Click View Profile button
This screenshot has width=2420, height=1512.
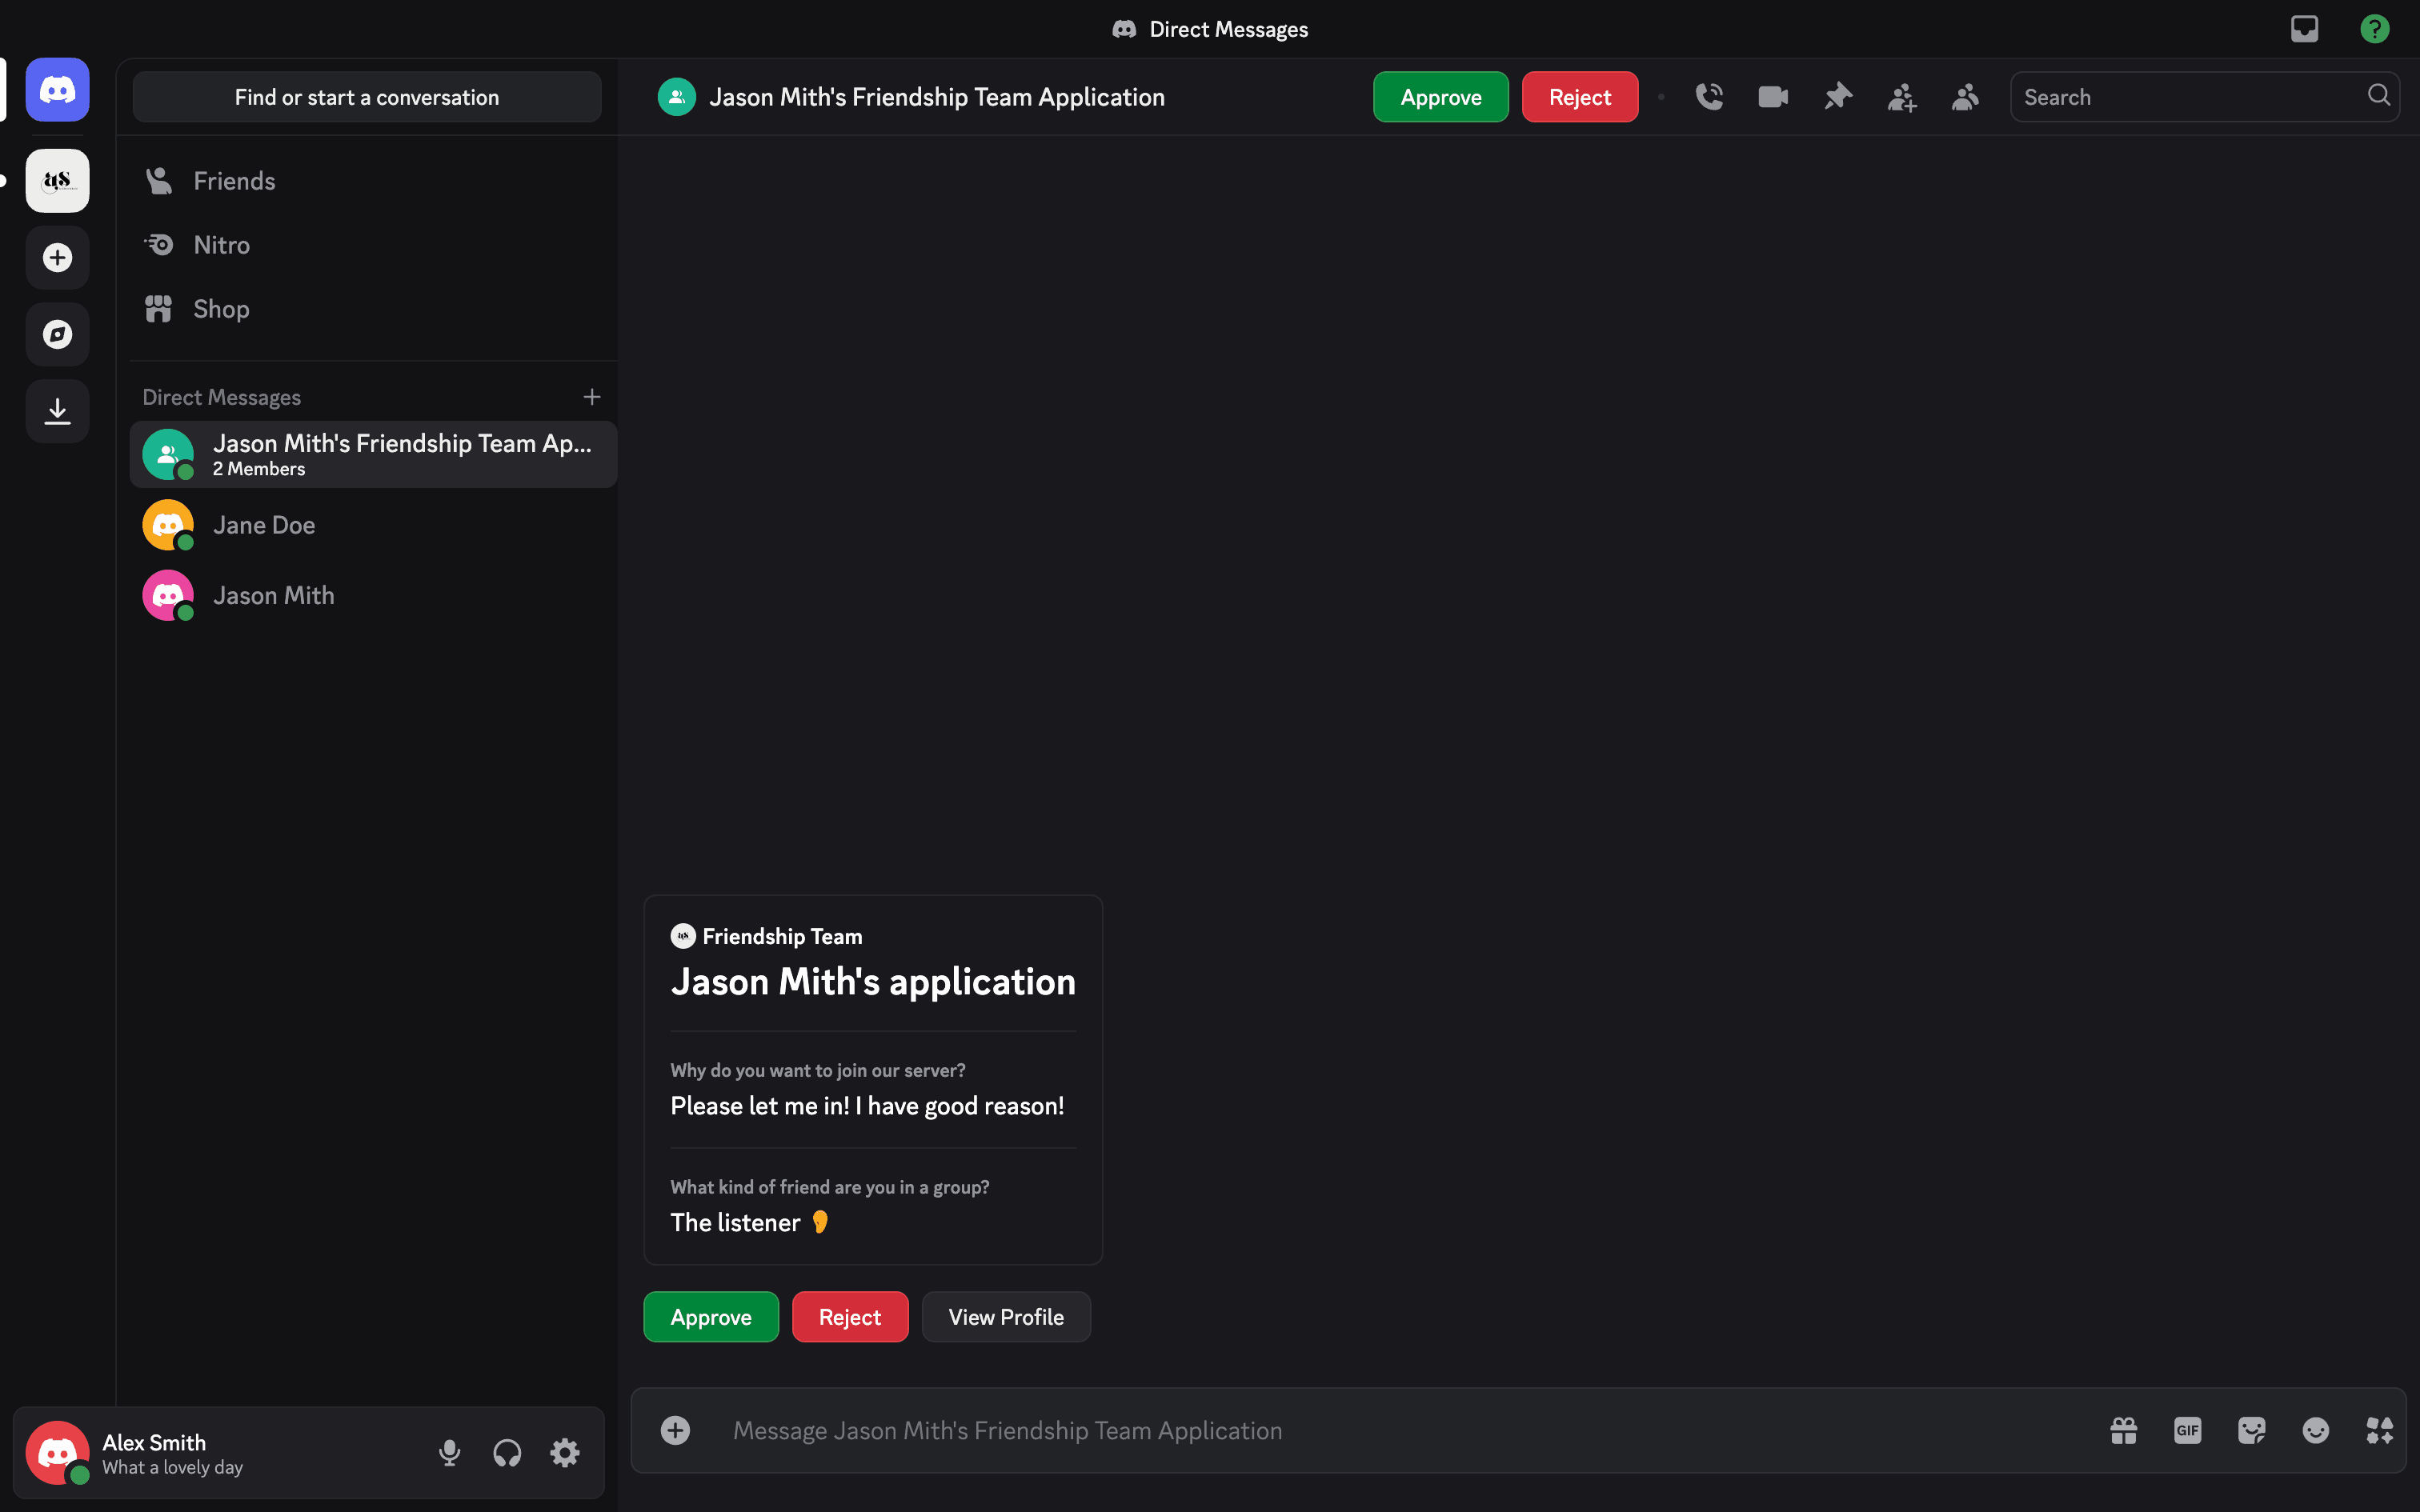click(x=1005, y=1317)
